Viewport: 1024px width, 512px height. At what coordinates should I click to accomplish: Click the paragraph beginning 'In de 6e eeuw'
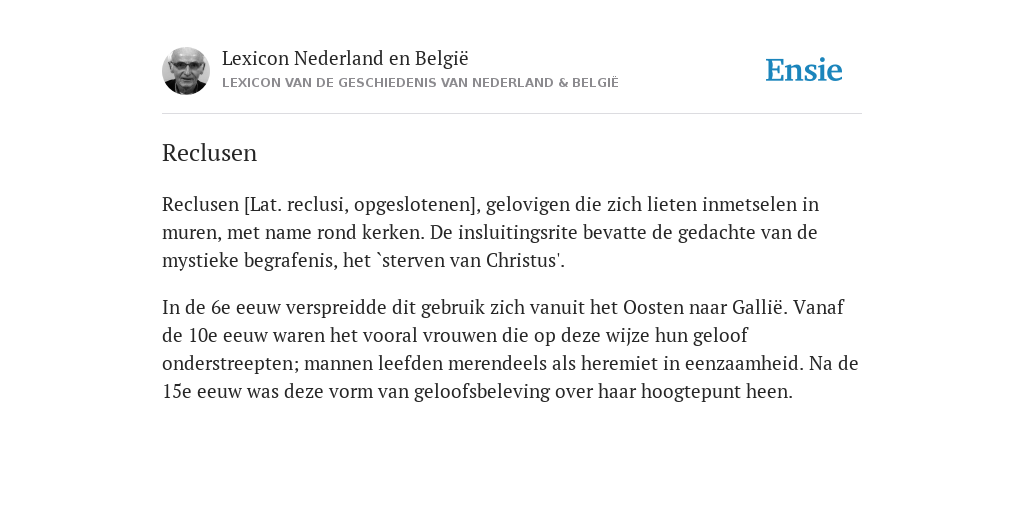(510, 349)
